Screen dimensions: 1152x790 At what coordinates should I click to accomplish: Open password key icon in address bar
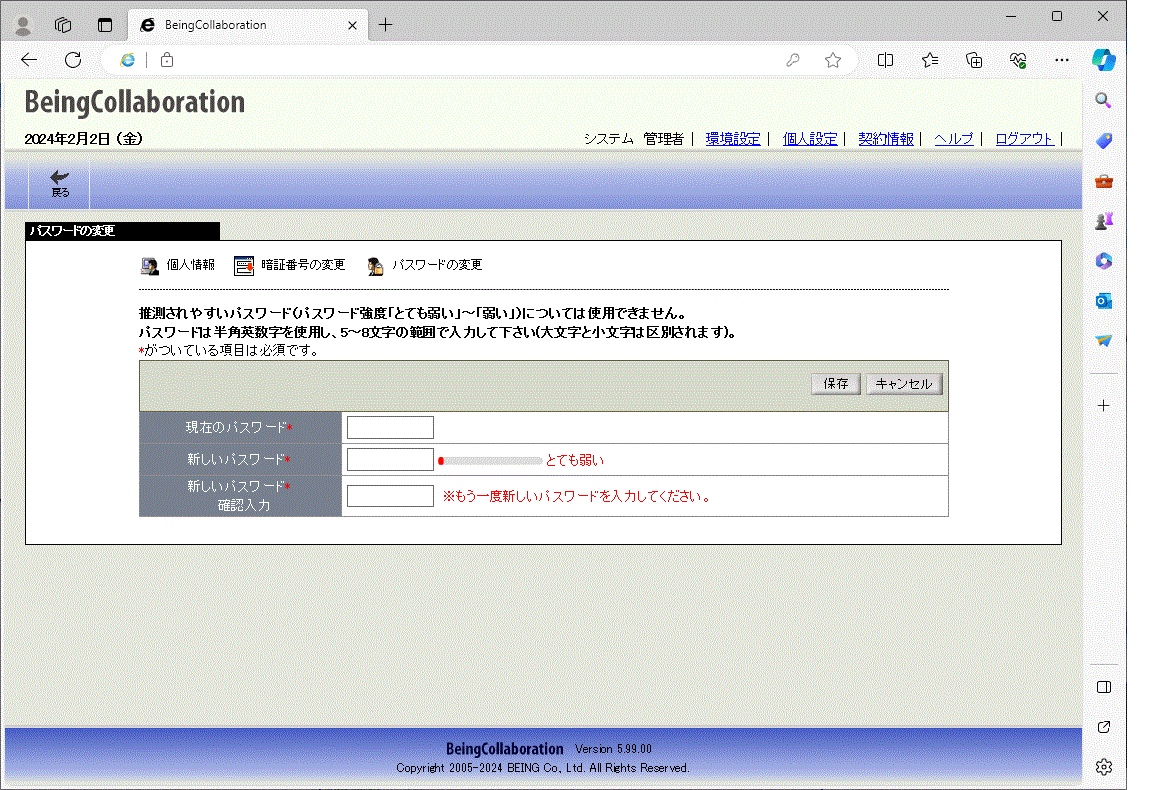[x=793, y=60]
